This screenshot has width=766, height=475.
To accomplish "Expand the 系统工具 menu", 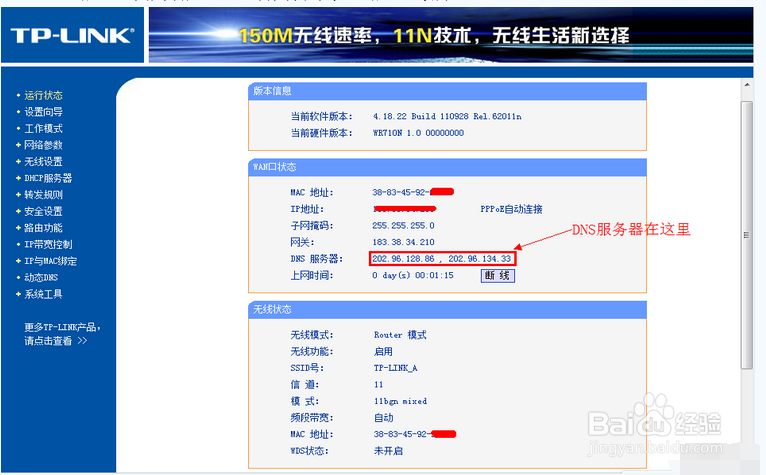I will 43,294.
